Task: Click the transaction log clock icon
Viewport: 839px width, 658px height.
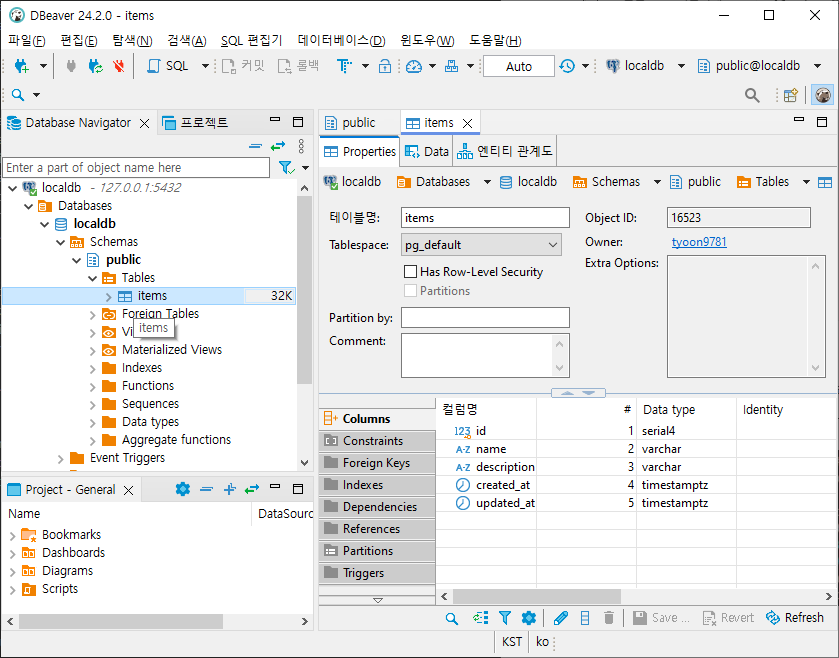Action: (x=567, y=66)
